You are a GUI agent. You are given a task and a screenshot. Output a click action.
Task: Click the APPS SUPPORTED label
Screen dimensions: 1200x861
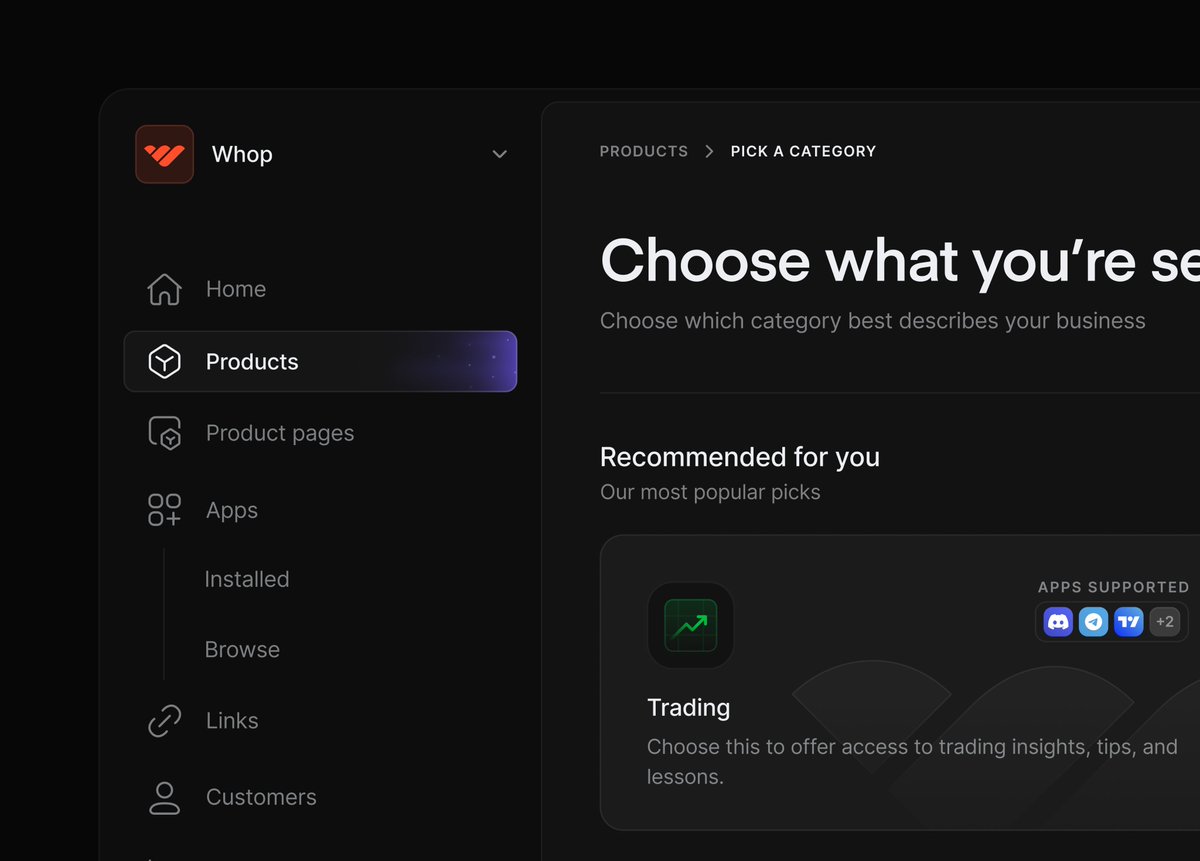pyautogui.click(x=1114, y=587)
